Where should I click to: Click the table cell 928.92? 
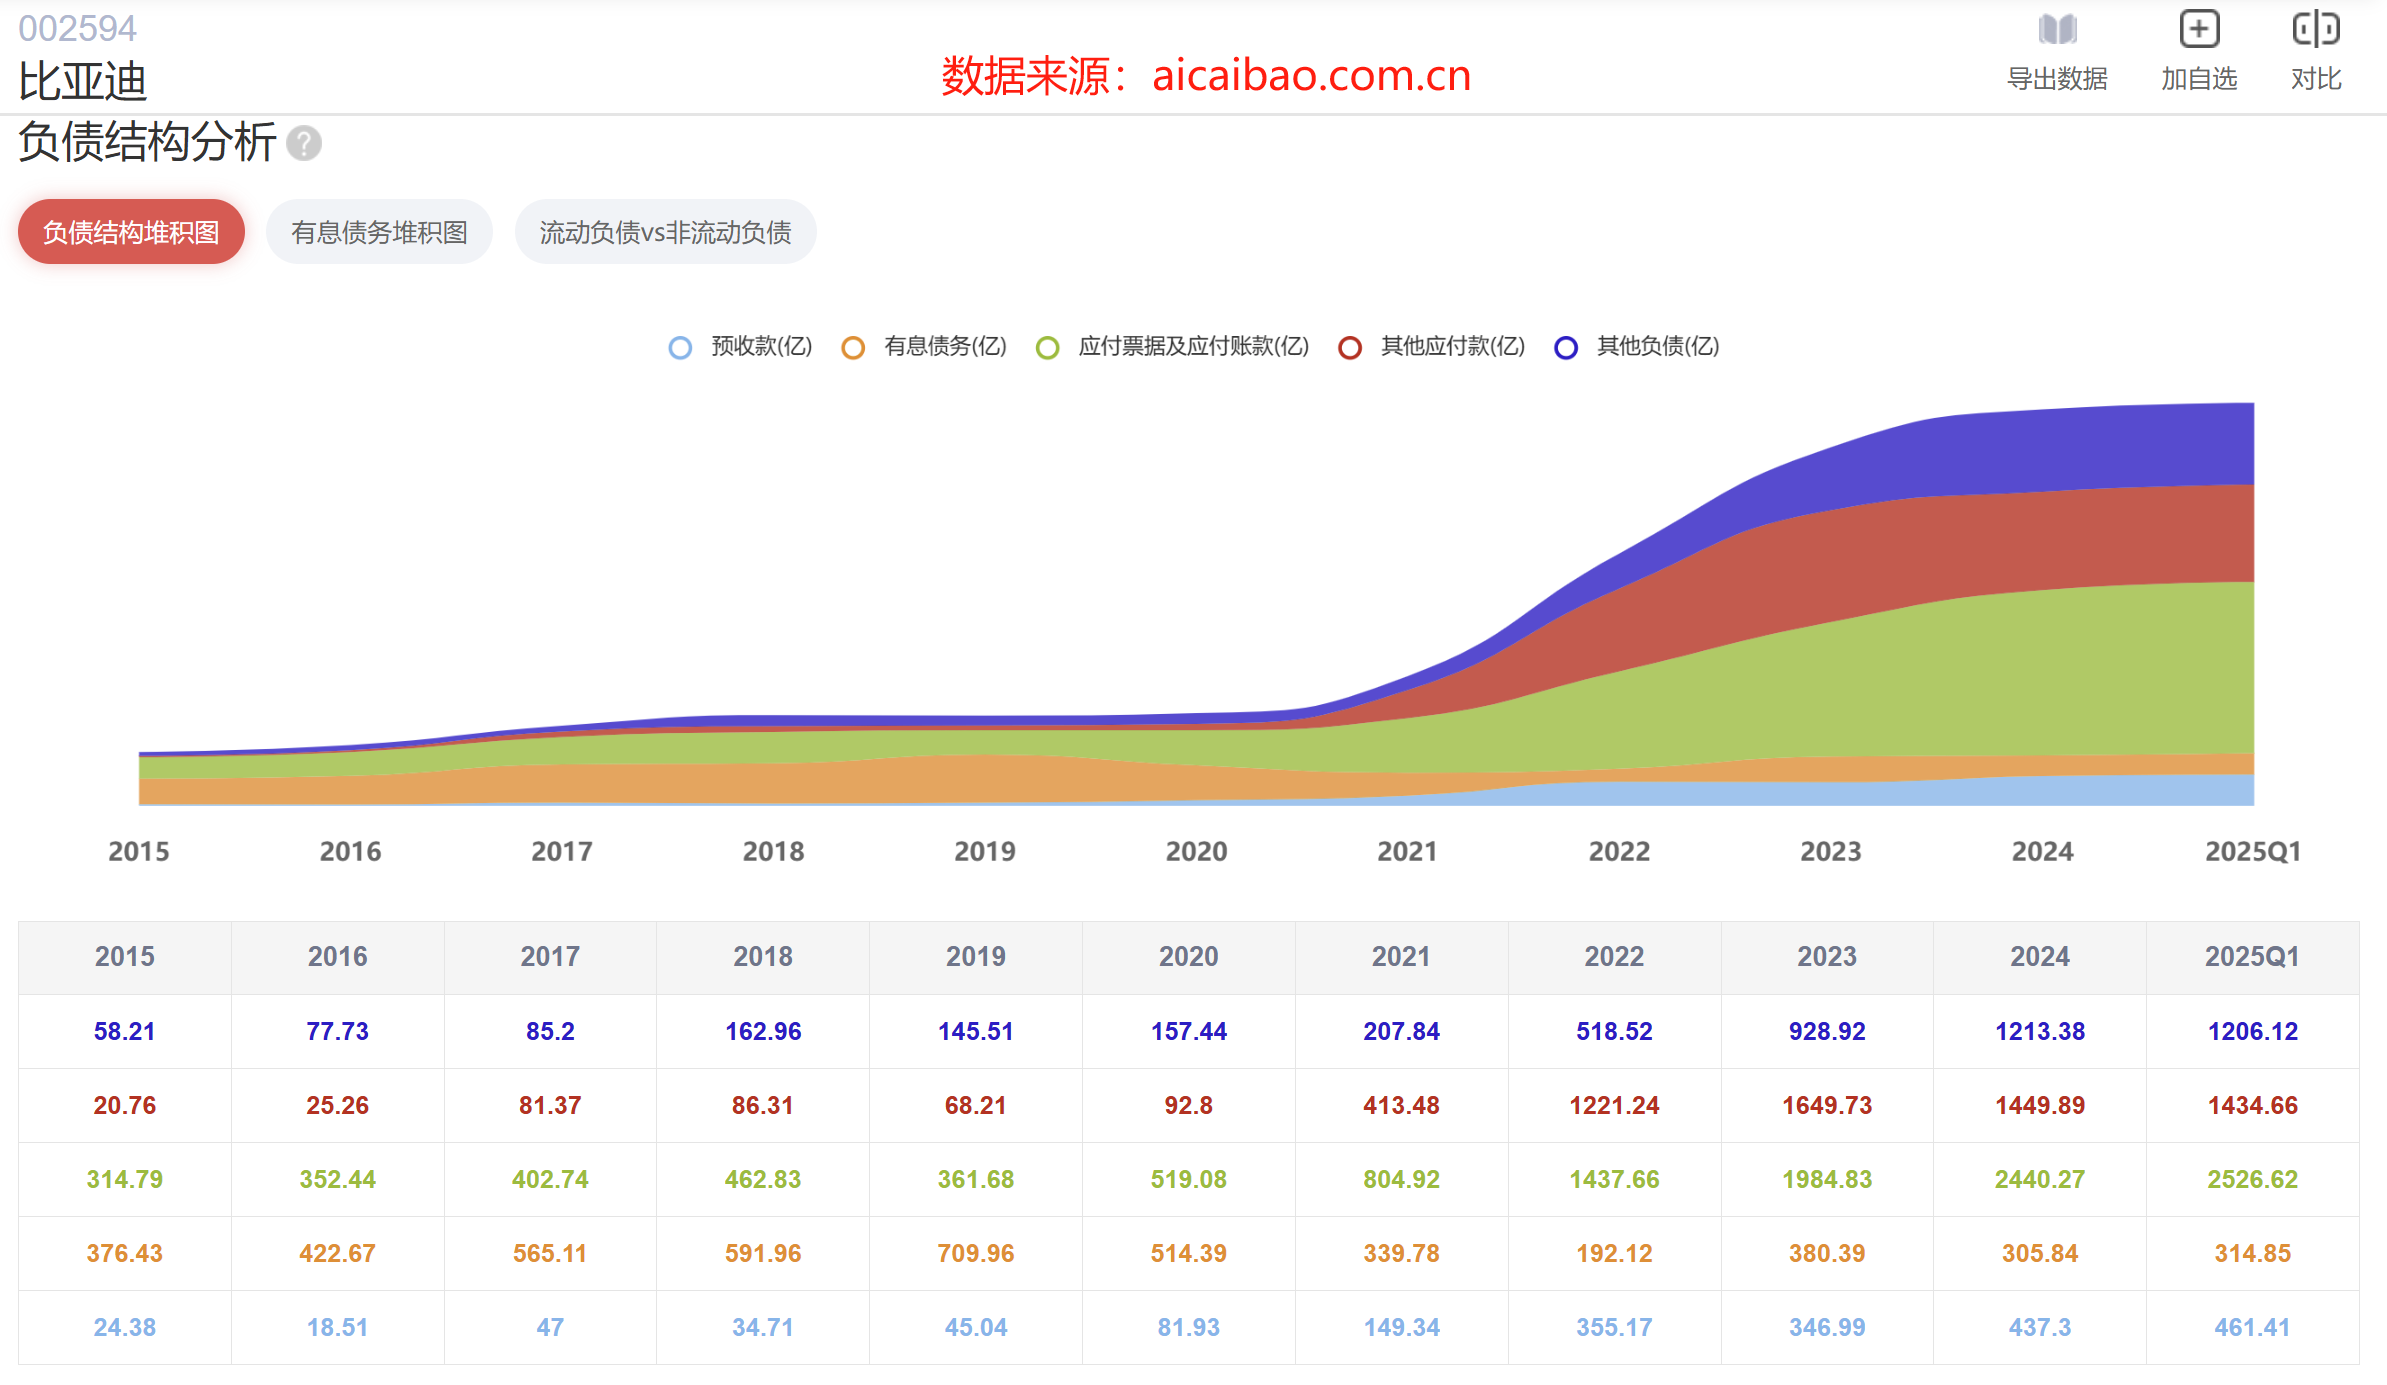(x=1827, y=1031)
